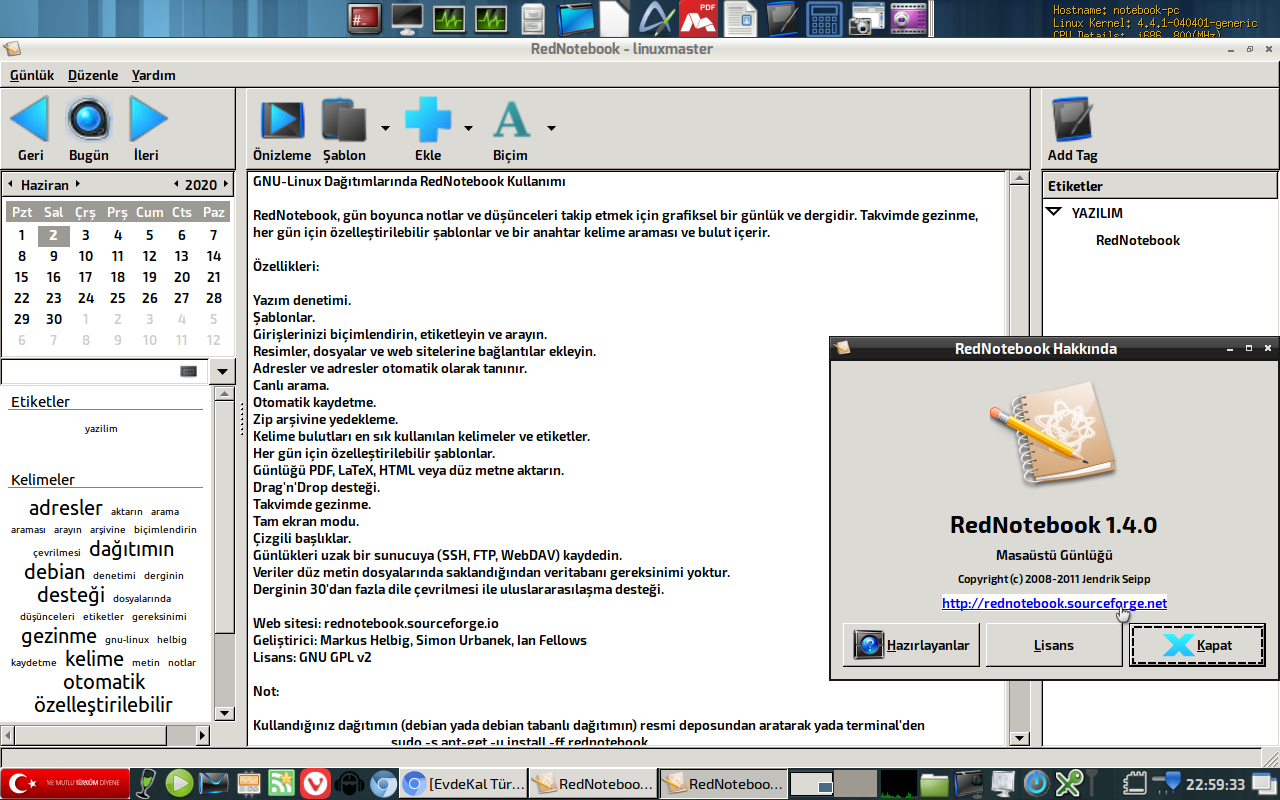The image size is (1280, 800).
Task: Select highlighted day 2 in calendar
Action: [x=54, y=235]
